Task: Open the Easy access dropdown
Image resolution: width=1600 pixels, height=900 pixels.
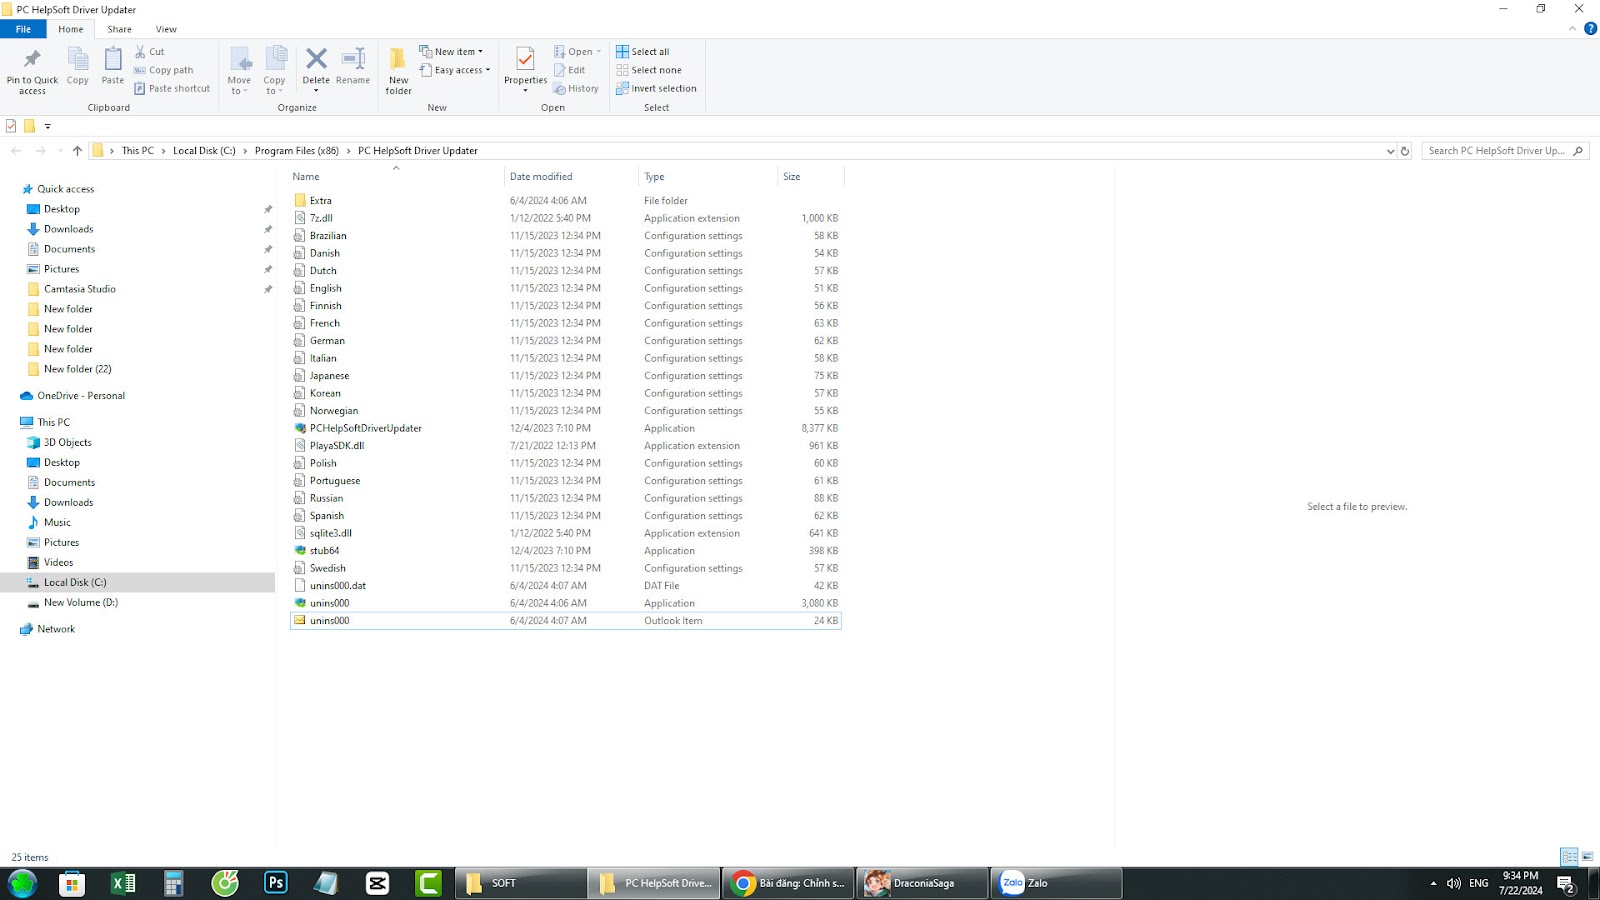Action: click(455, 70)
